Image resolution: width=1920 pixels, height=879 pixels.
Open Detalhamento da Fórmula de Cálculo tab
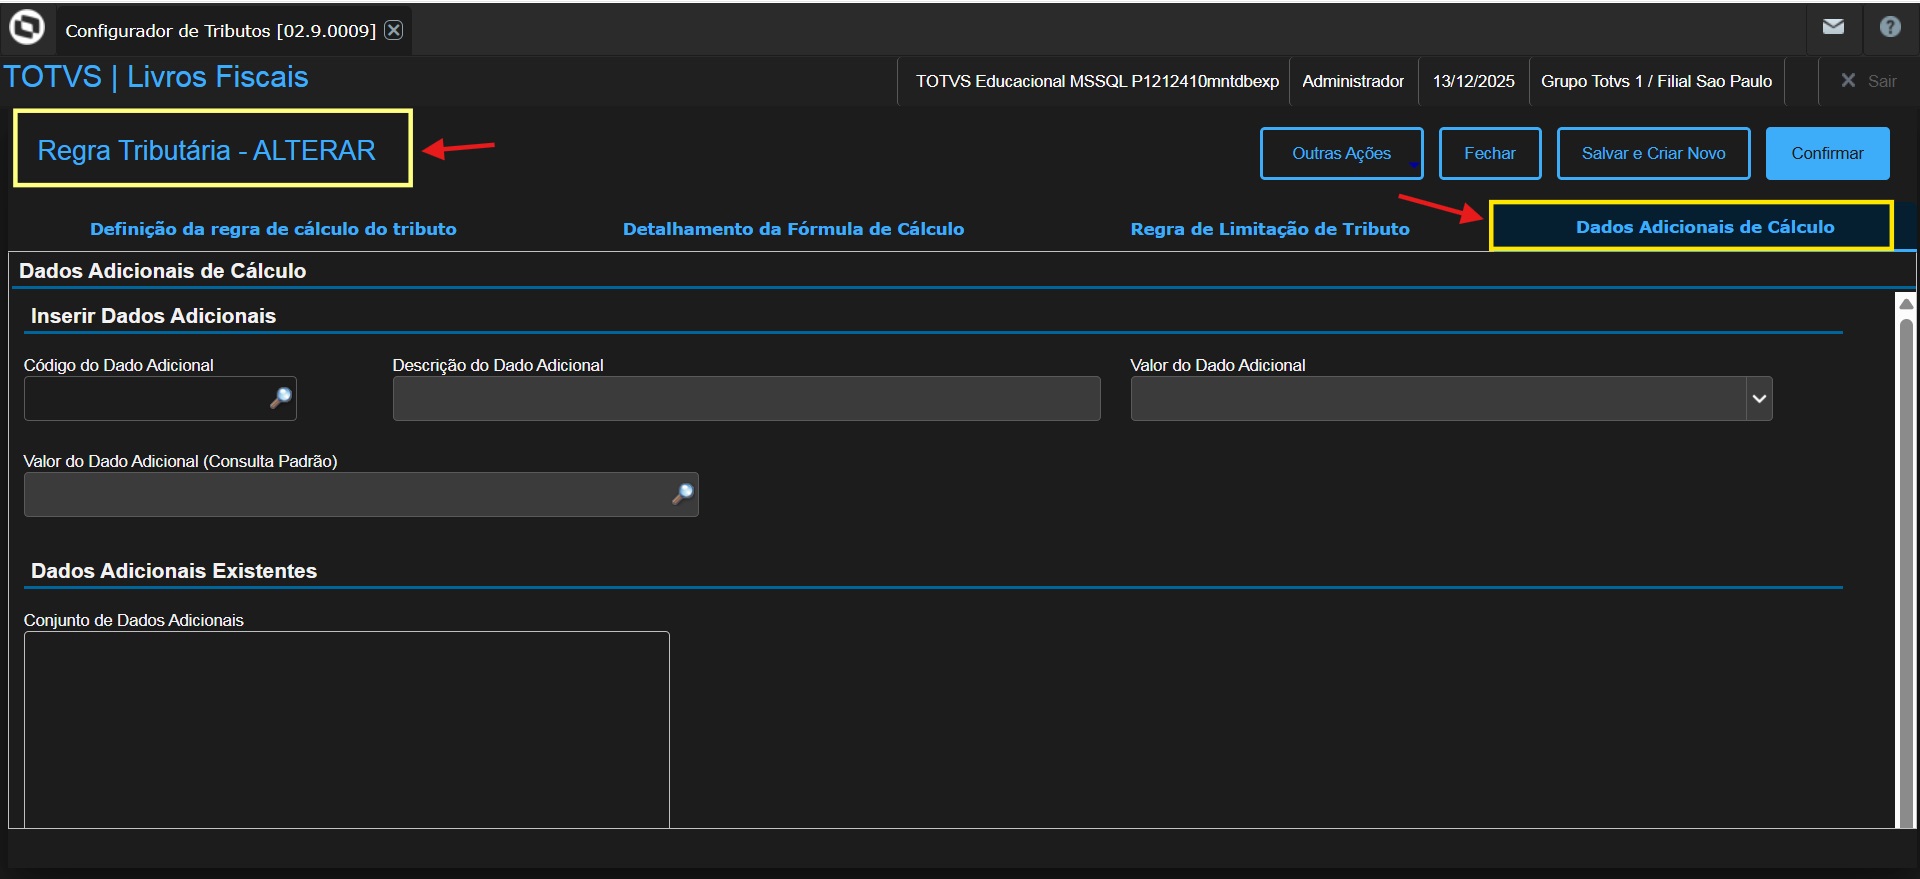click(x=793, y=229)
